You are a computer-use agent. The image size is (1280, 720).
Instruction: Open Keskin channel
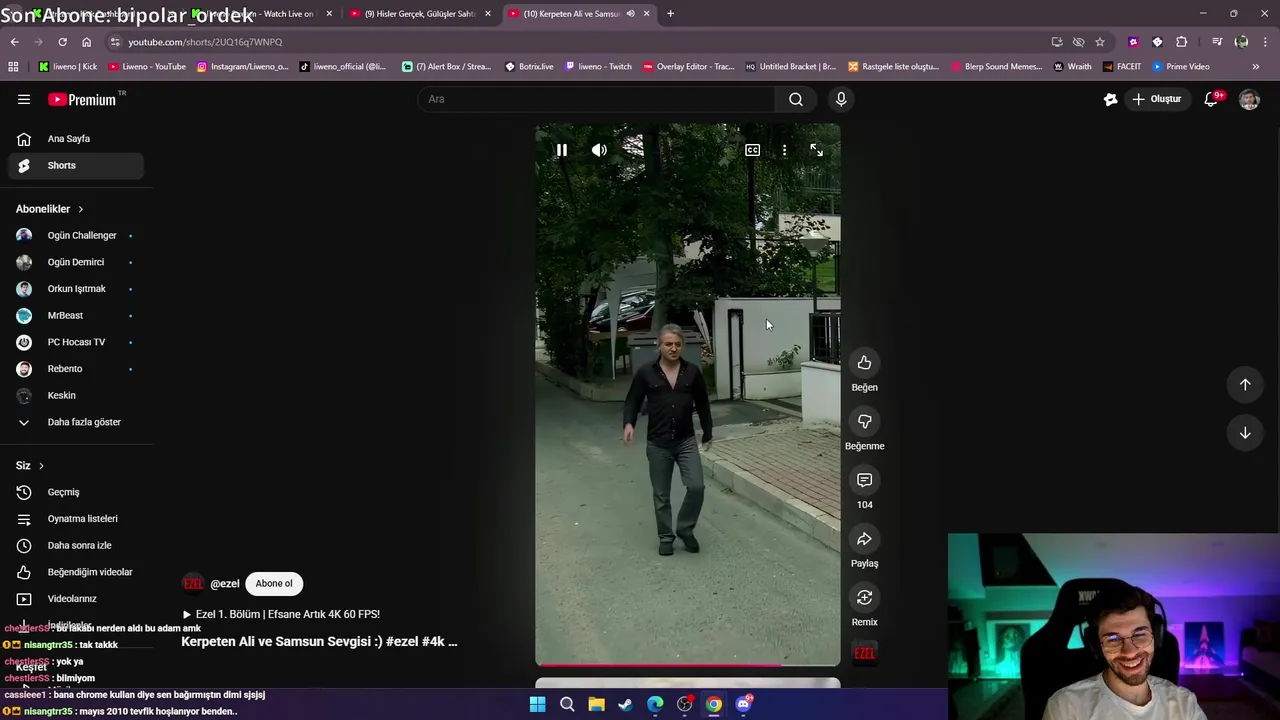(76, 396)
